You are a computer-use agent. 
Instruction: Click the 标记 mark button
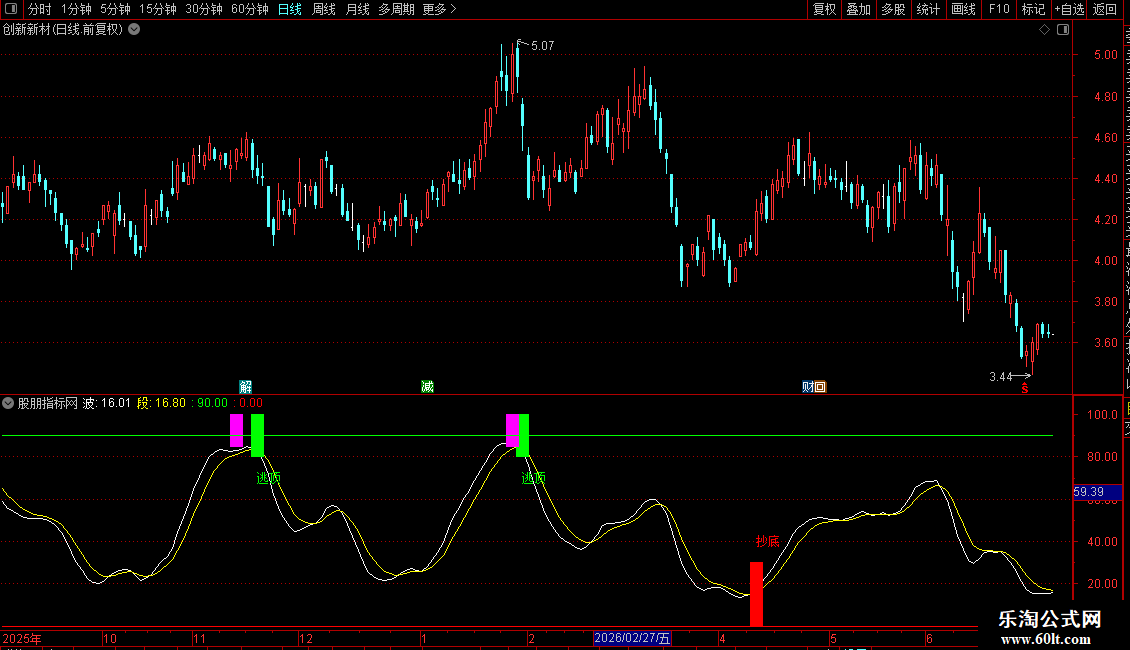[1033, 9]
